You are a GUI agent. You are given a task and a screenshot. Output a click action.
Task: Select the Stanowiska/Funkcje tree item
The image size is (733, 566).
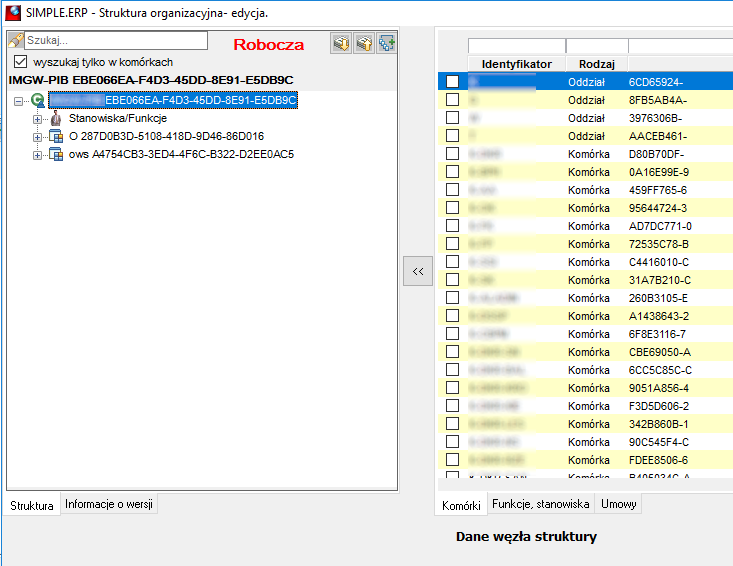tap(118, 118)
